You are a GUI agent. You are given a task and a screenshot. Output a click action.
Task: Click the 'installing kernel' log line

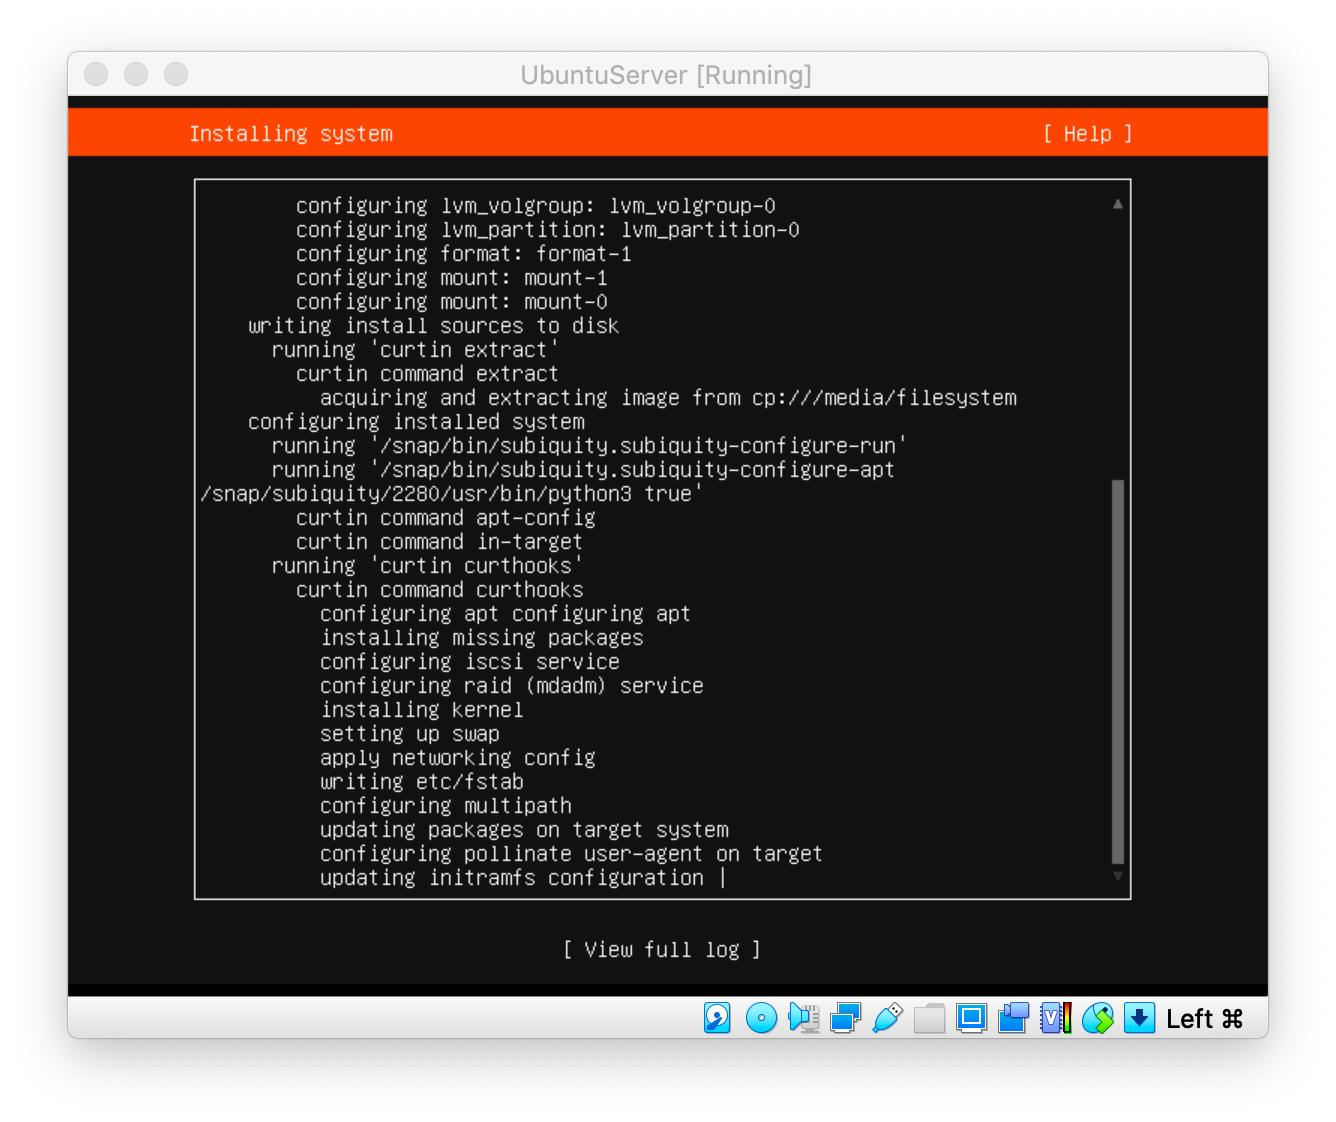coord(422,710)
